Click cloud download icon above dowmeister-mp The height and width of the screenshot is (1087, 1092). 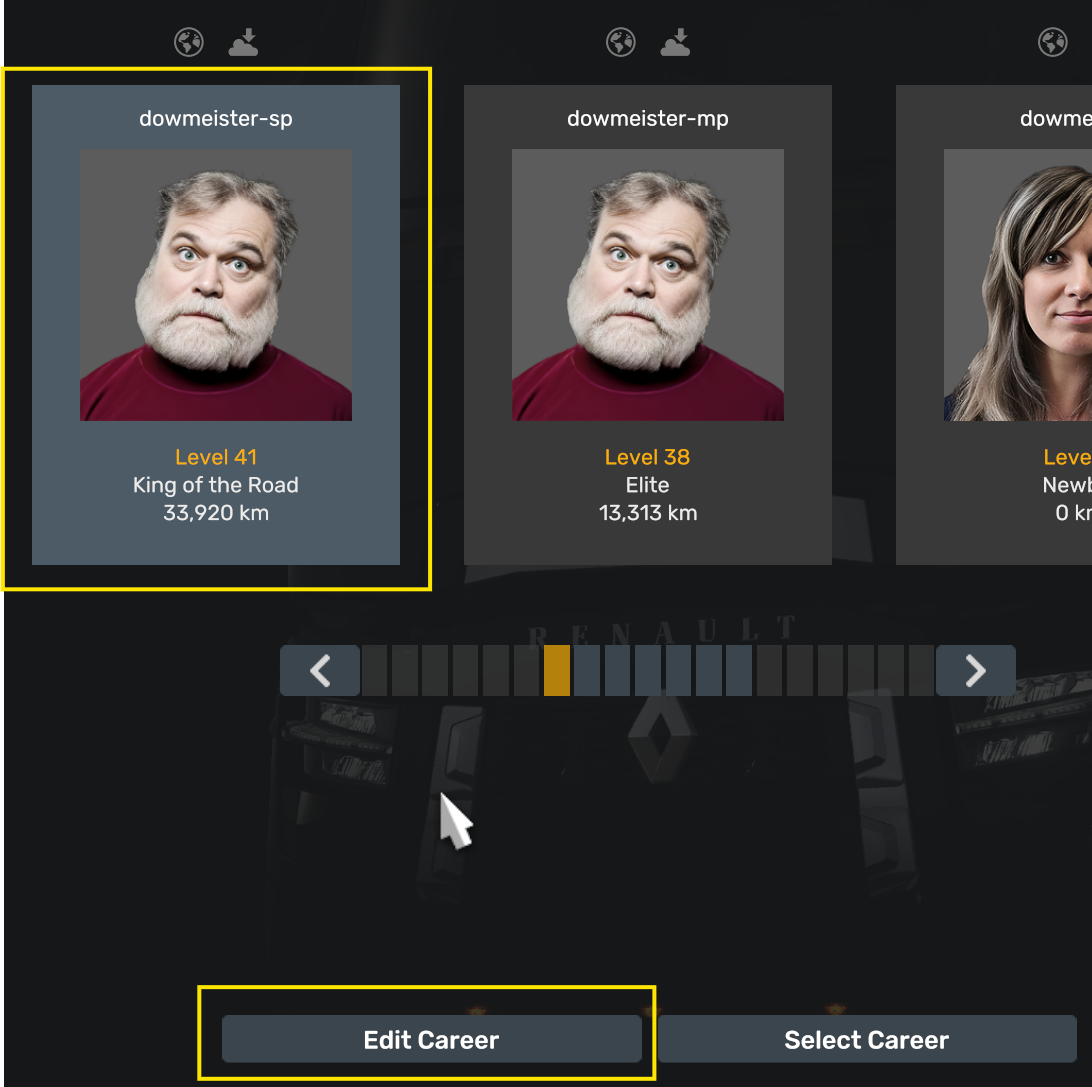point(676,42)
